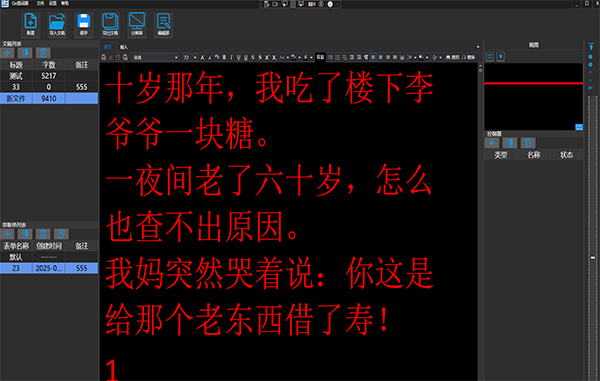Open the 文件 menu
Screen dimensions: 600x381
(40, 3)
